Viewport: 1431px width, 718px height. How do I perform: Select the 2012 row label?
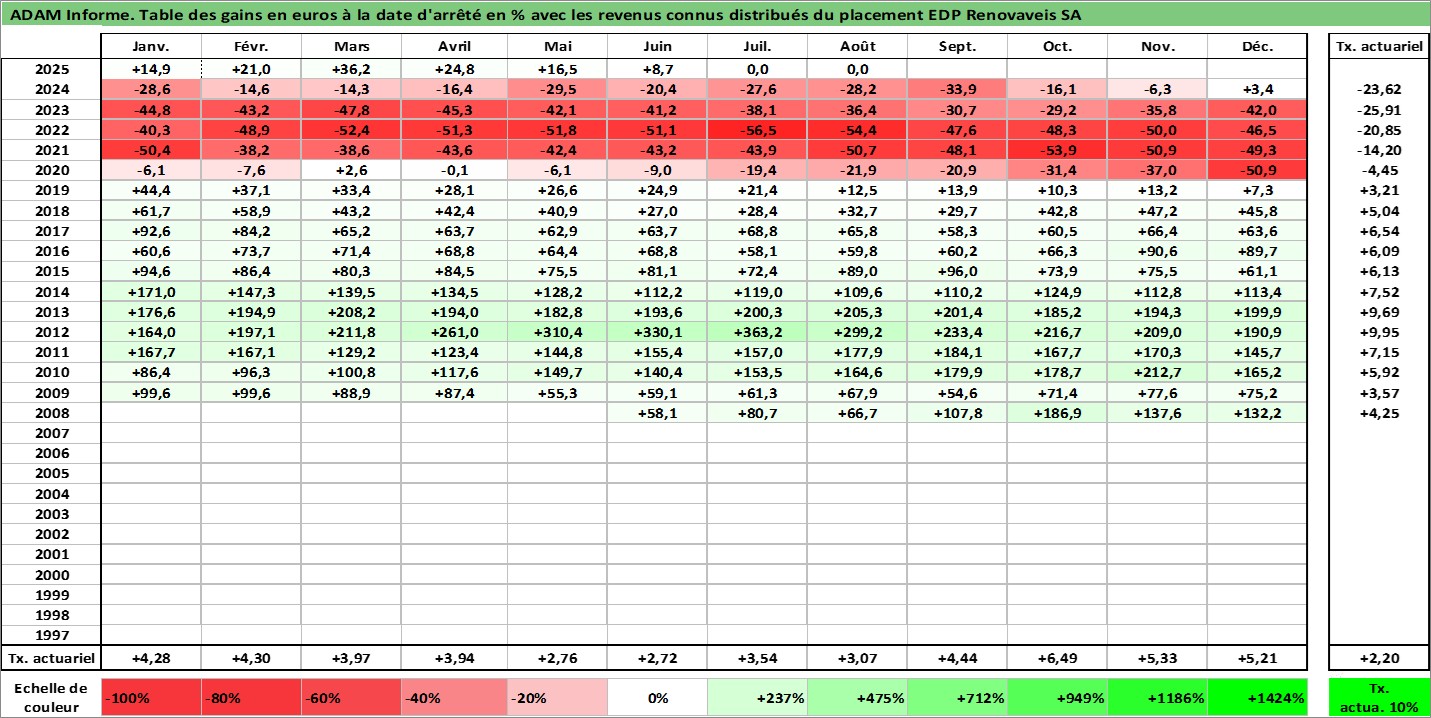click(51, 332)
